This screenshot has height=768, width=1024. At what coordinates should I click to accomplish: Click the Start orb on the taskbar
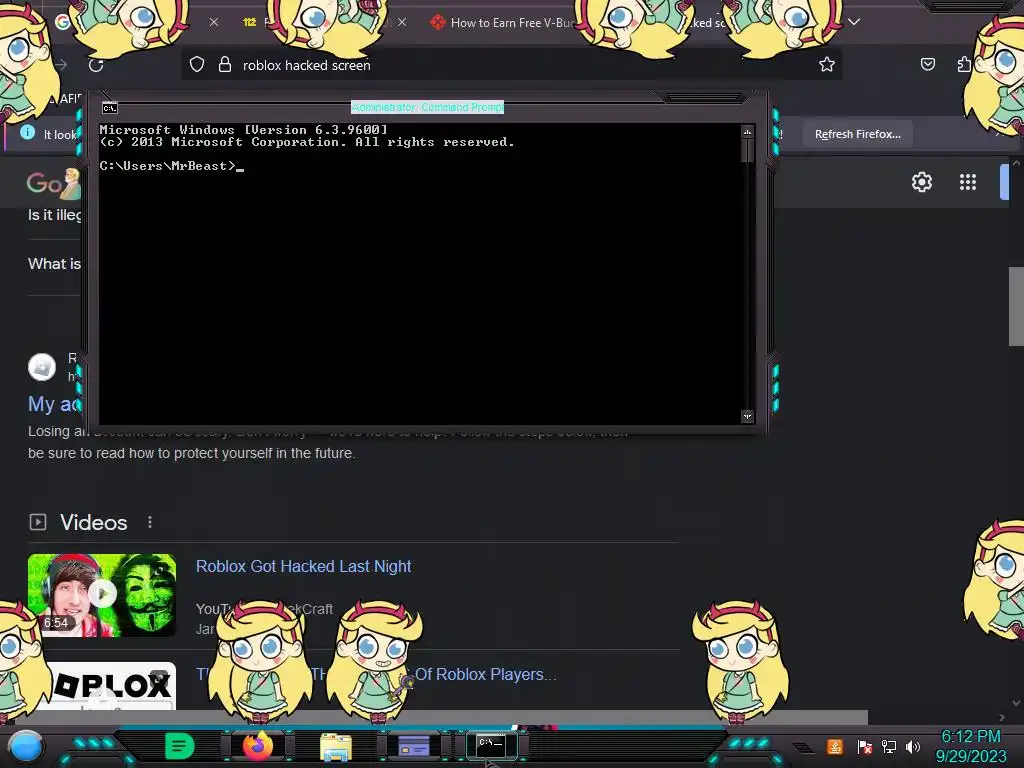26,747
